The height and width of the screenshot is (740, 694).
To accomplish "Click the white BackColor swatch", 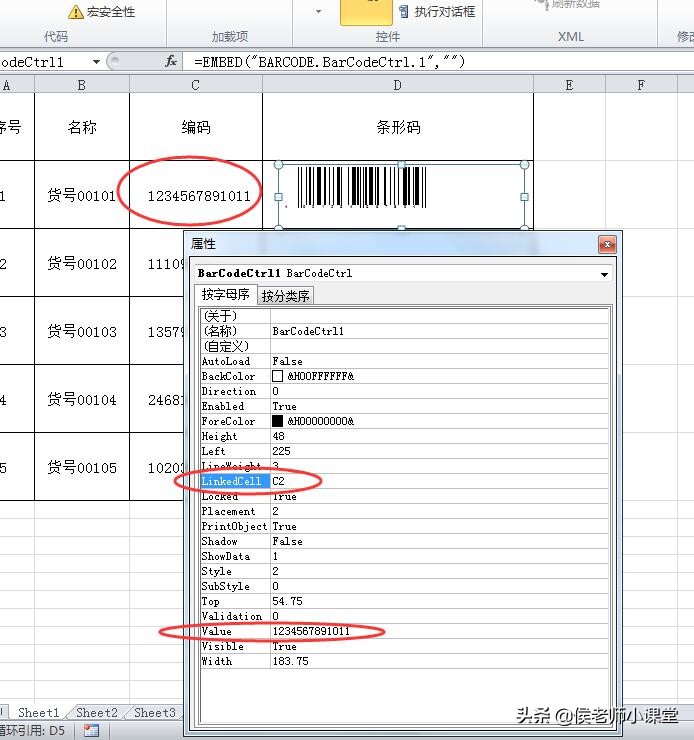I will click(x=277, y=376).
